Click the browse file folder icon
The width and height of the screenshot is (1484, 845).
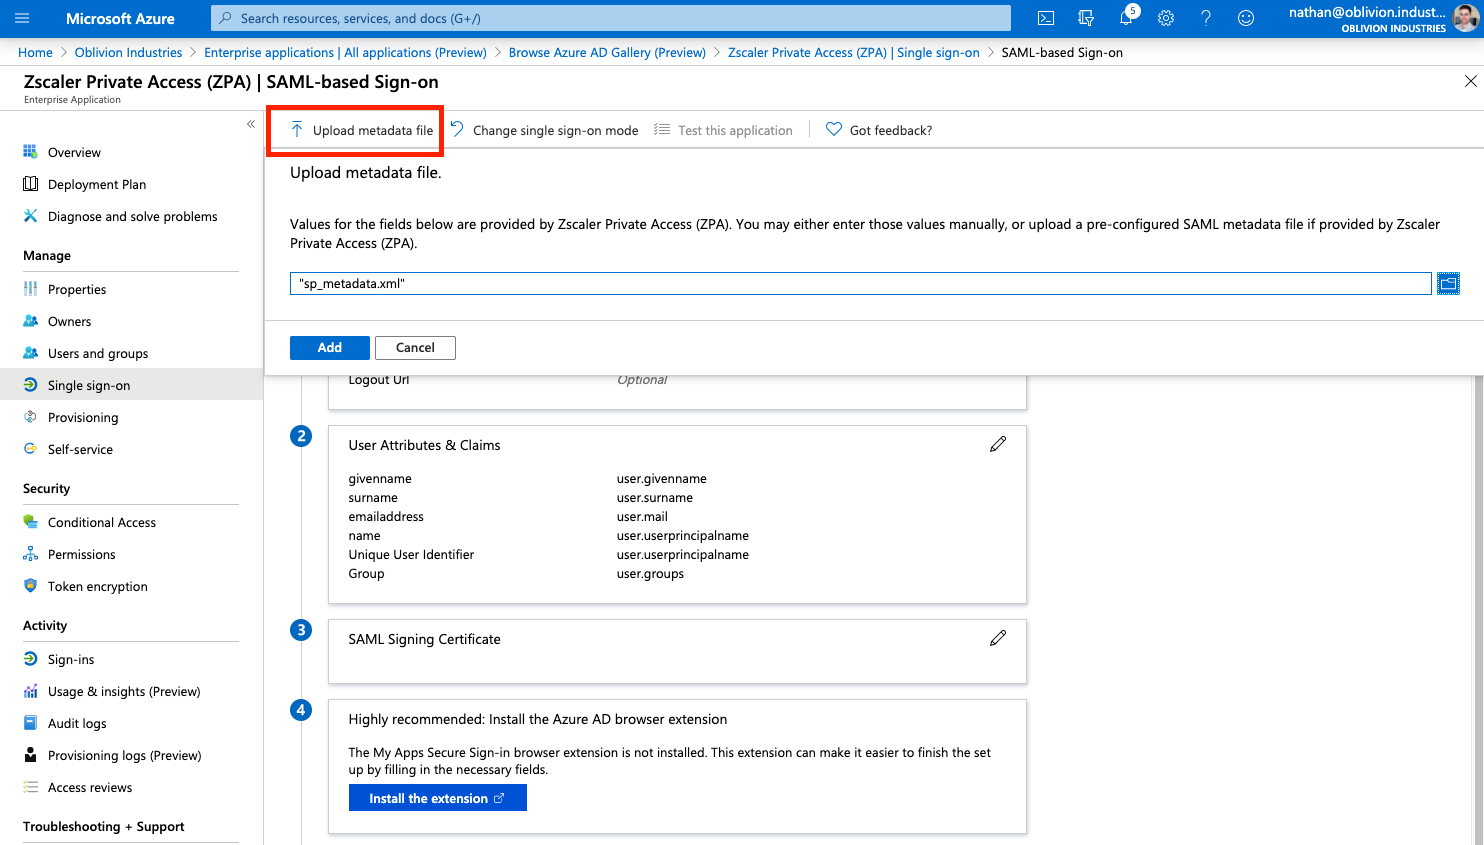point(1448,284)
